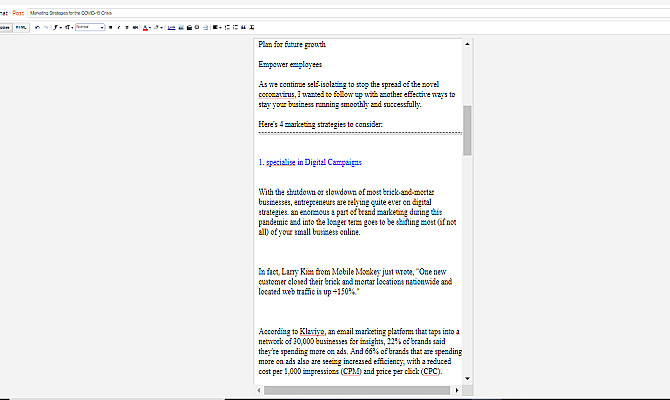The width and height of the screenshot is (670, 400).
Task: Undo the last edit
Action: (x=38, y=27)
